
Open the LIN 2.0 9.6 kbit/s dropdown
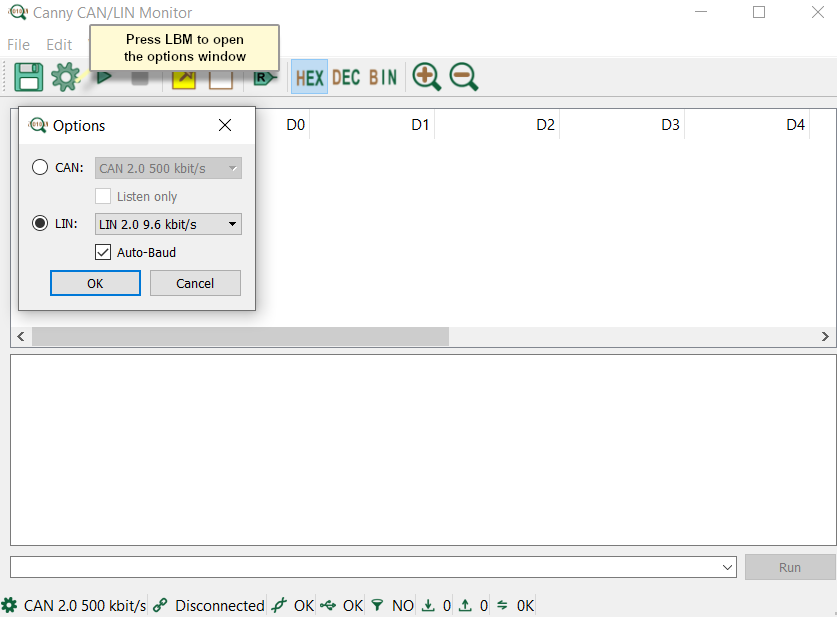click(x=168, y=224)
